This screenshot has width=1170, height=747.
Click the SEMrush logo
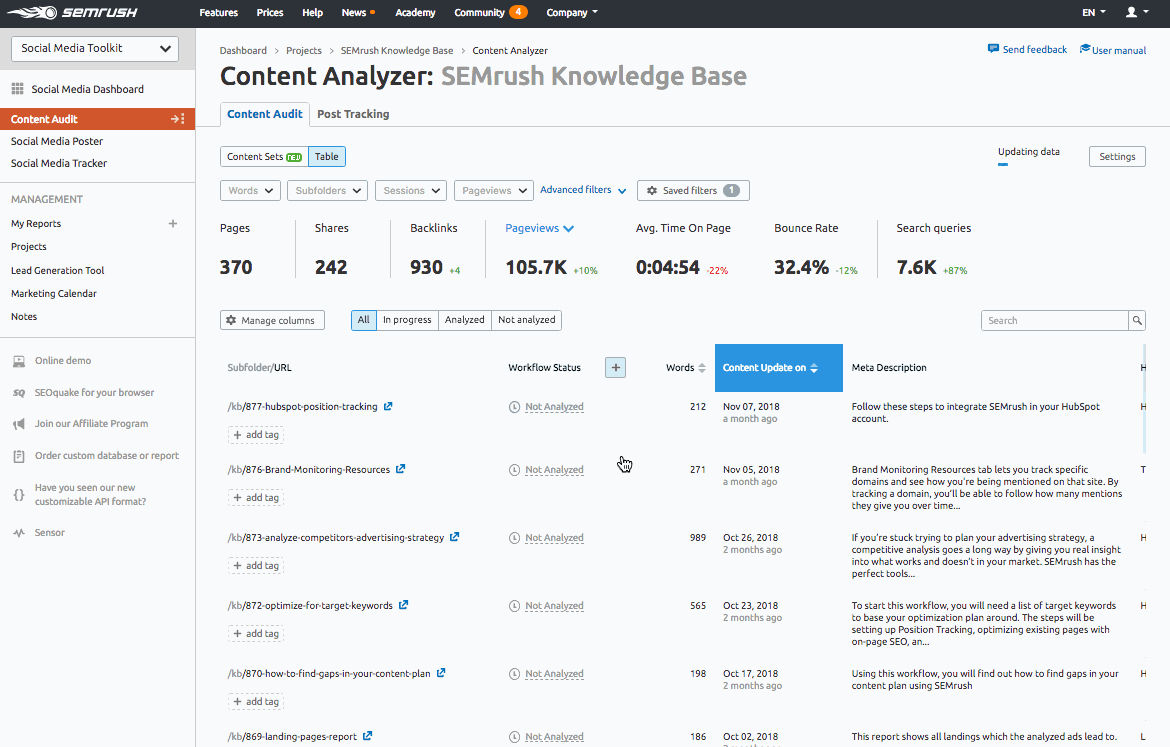[x=72, y=13]
